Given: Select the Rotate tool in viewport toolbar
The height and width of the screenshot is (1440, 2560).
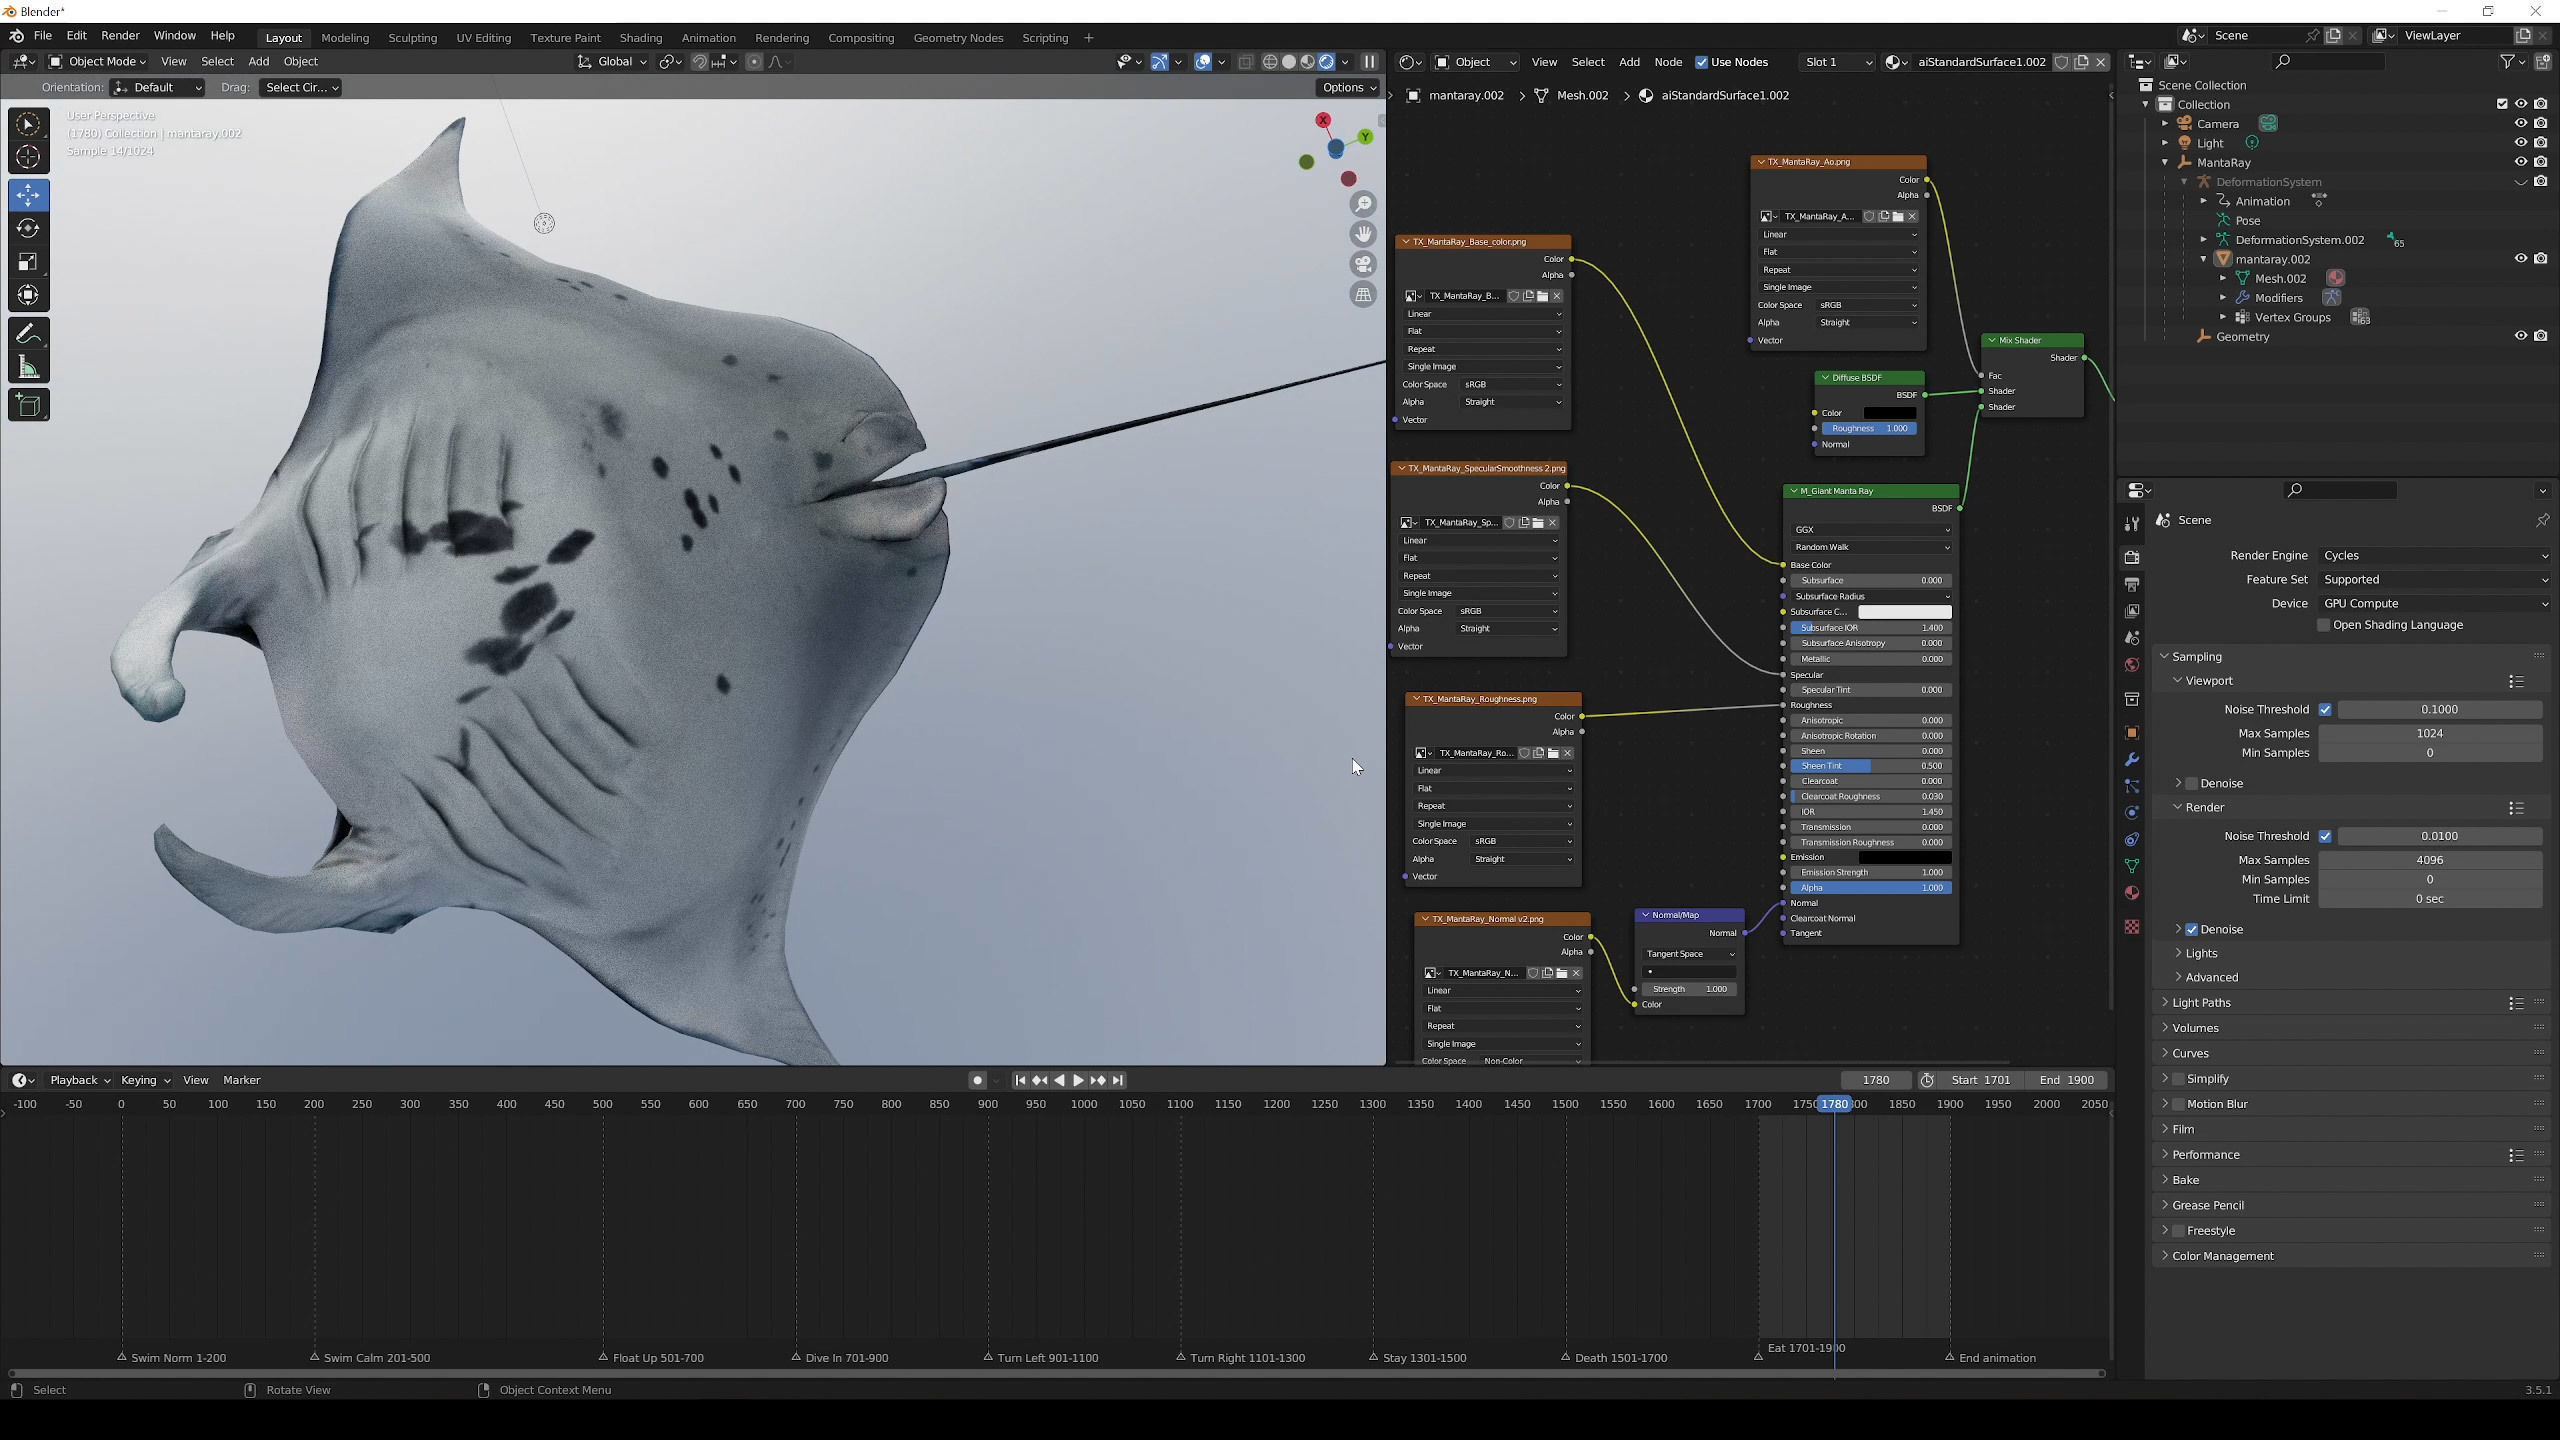Looking at the screenshot, I should pos(28,228).
